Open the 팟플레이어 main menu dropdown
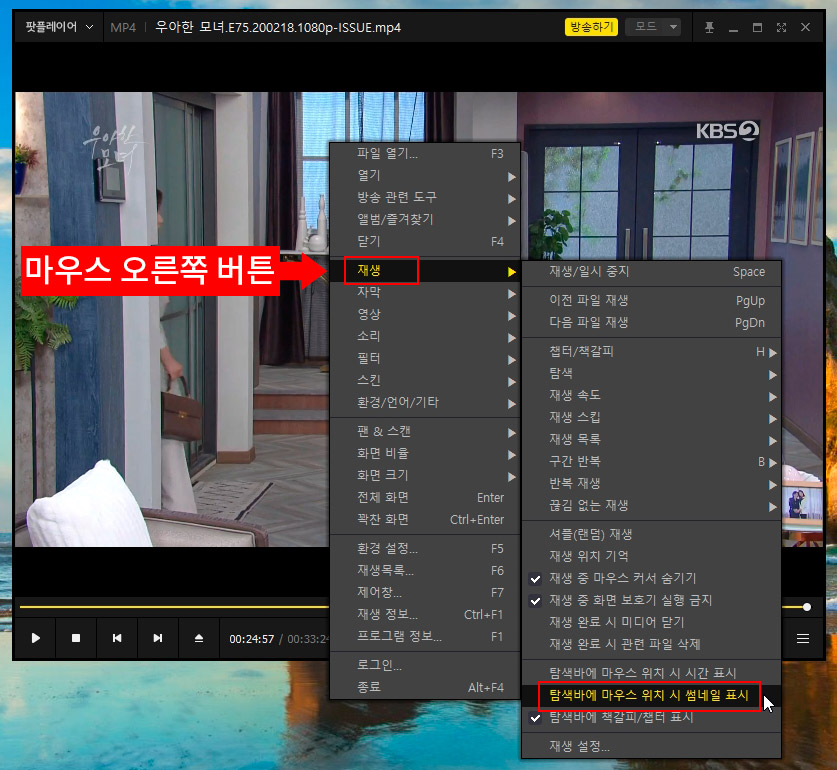The image size is (837, 770). 59,27
